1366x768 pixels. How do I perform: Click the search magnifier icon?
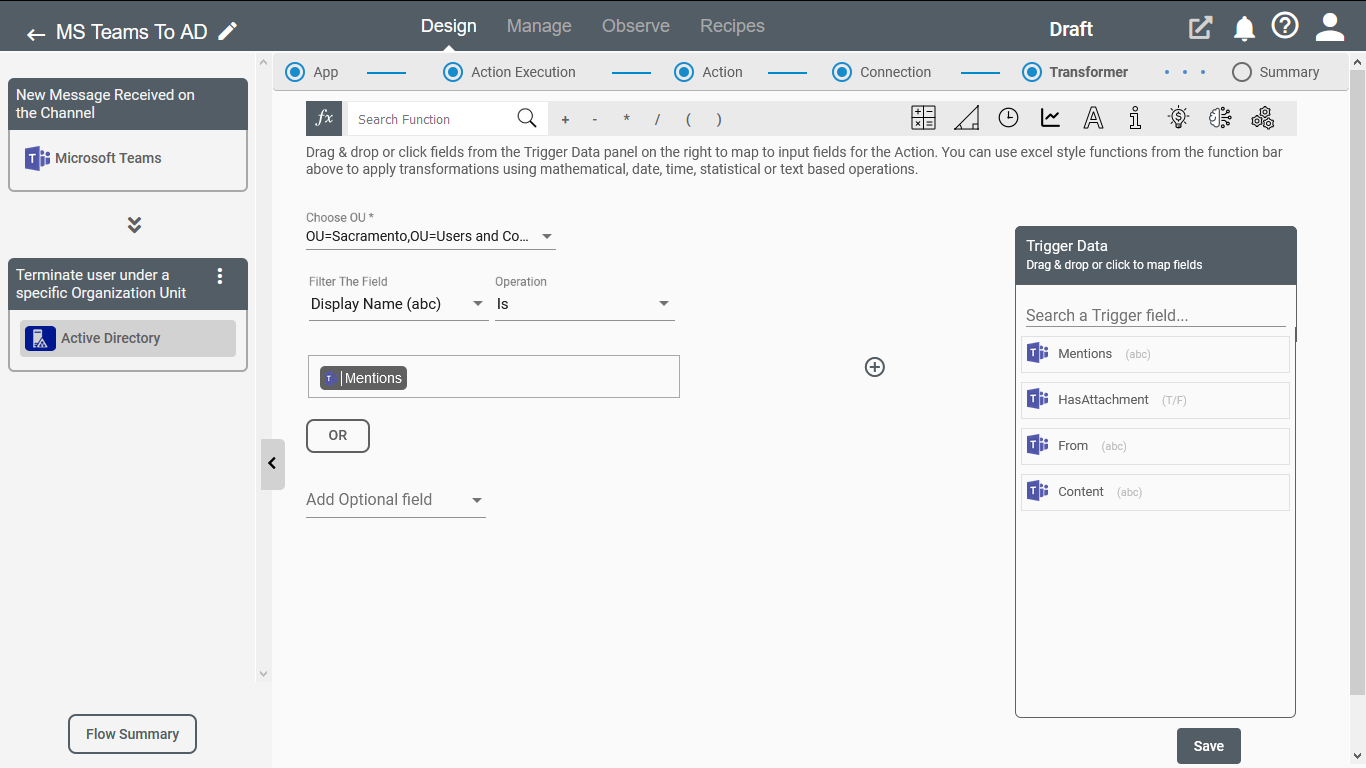coord(527,118)
